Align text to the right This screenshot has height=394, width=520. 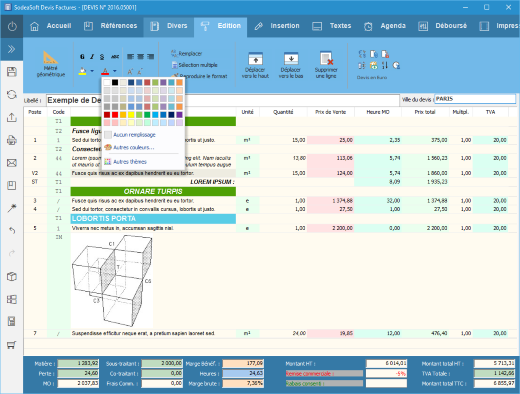click(x=151, y=57)
